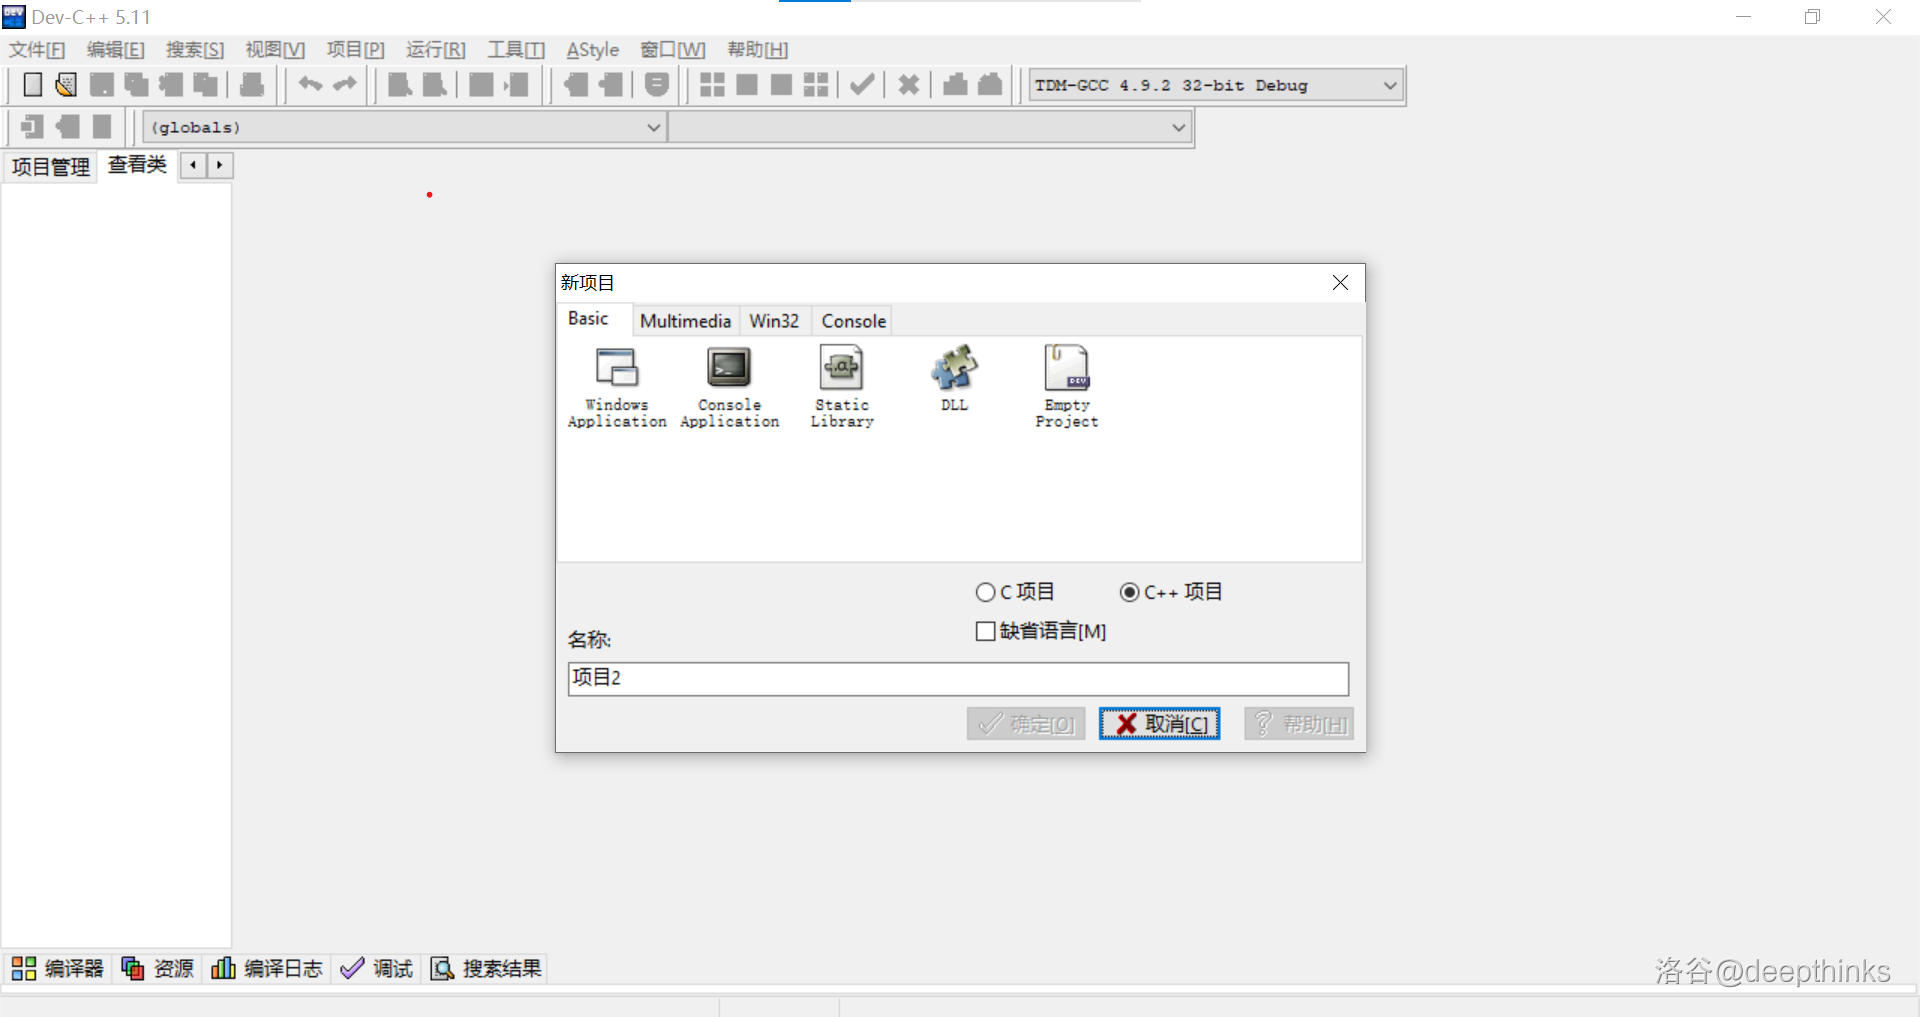This screenshot has height=1017, width=1920.
Task: Open the 搜索结果 bottom tab
Action: click(486, 968)
